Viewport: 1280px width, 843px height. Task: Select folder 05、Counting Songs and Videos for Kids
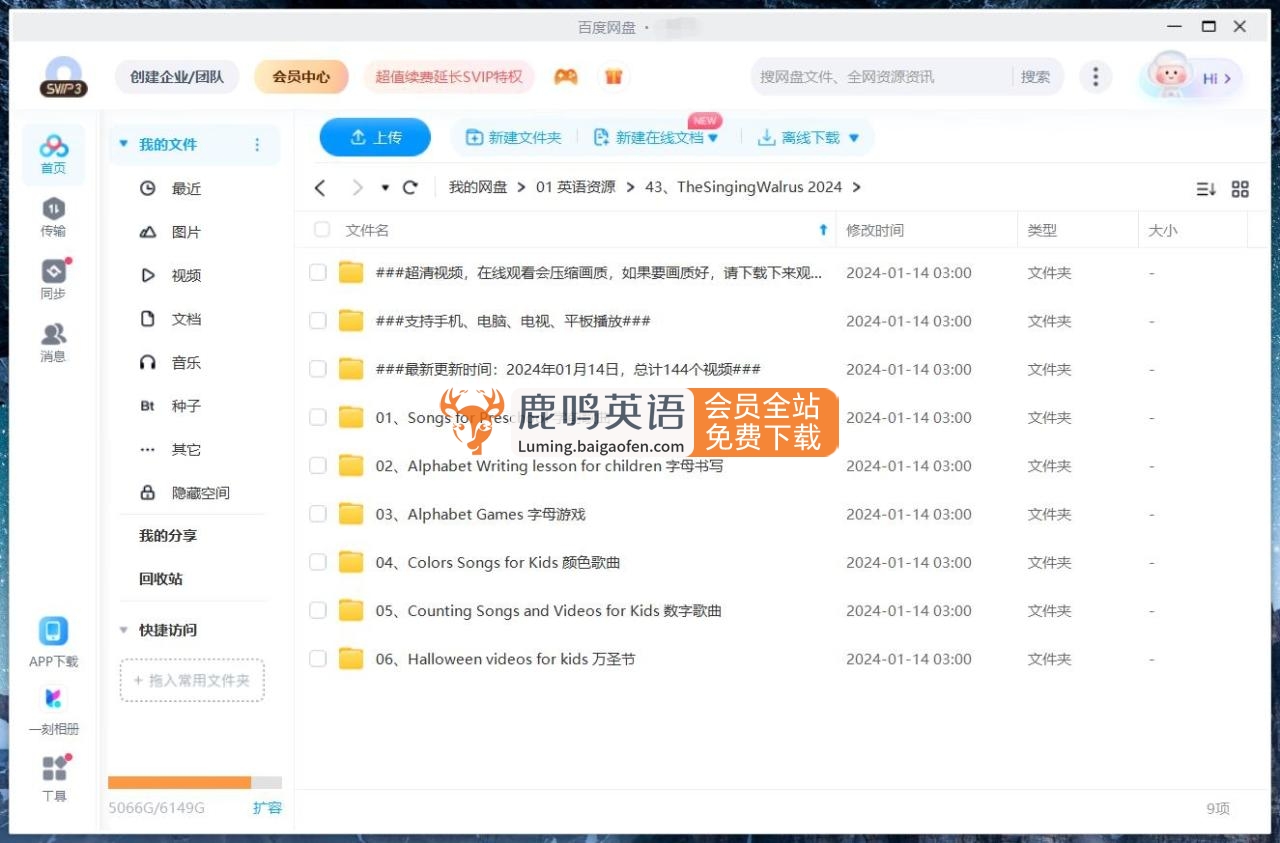pos(549,611)
